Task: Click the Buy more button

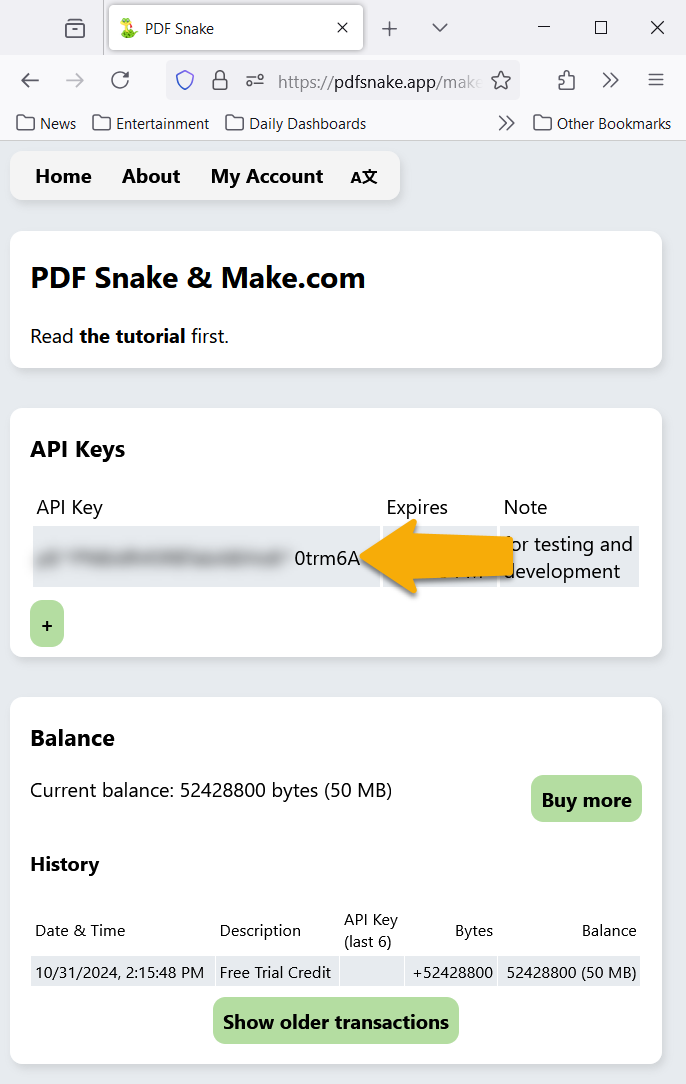Action: click(586, 799)
